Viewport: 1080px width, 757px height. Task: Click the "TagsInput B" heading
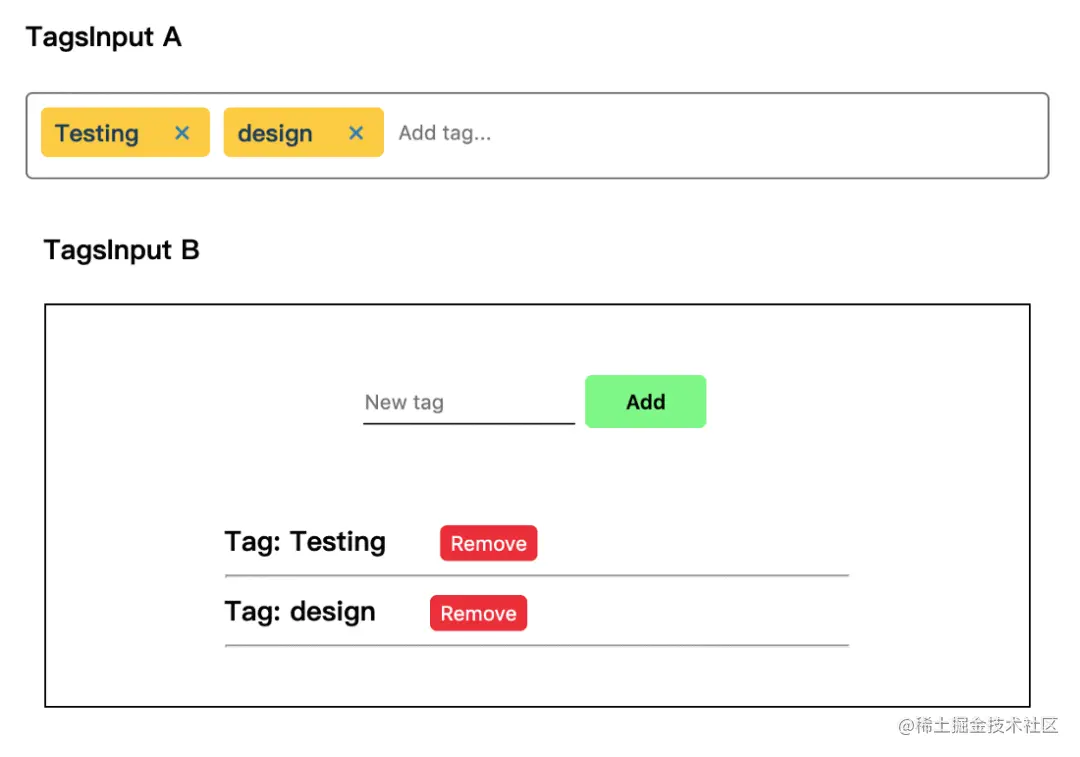[x=122, y=250]
